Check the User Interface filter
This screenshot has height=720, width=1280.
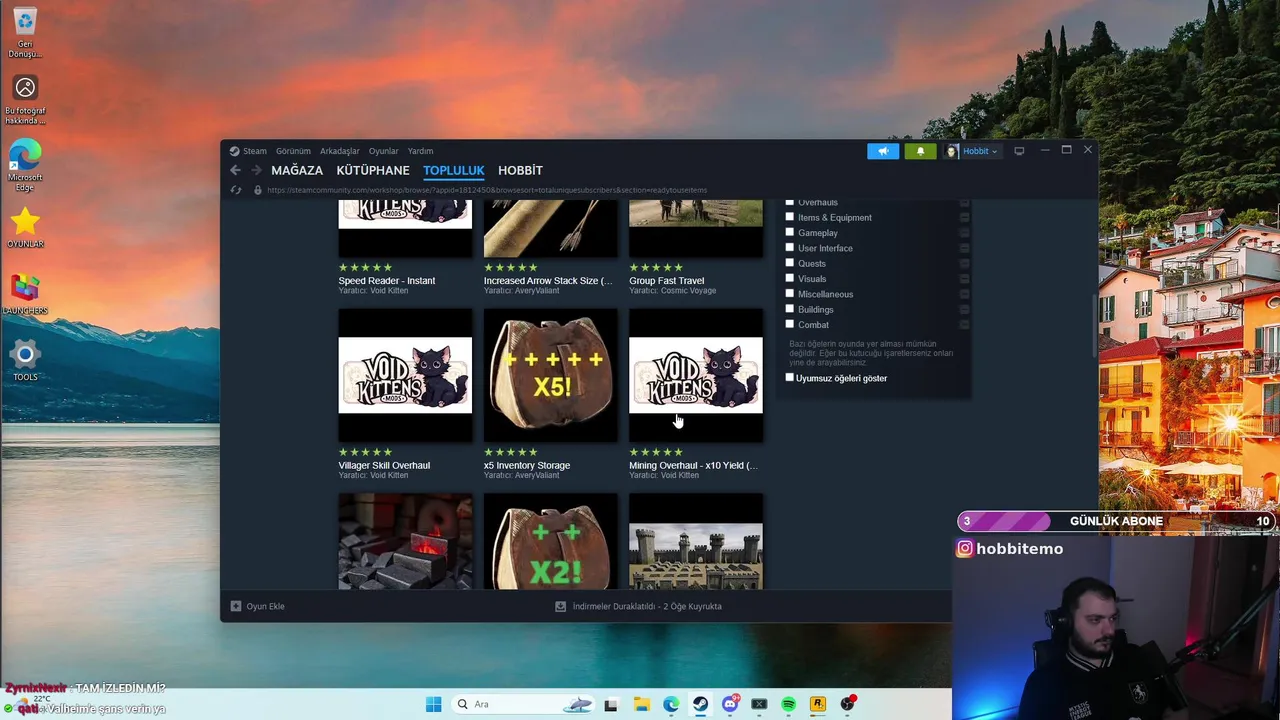pos(790,247)
